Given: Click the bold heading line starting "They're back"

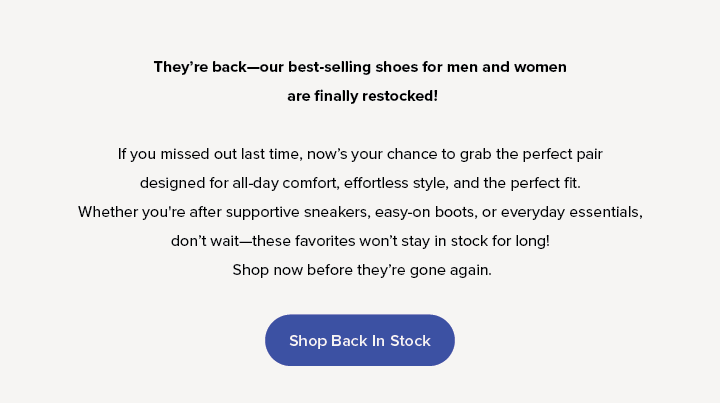Looking at the screenshot, I should tap(360, 67).
